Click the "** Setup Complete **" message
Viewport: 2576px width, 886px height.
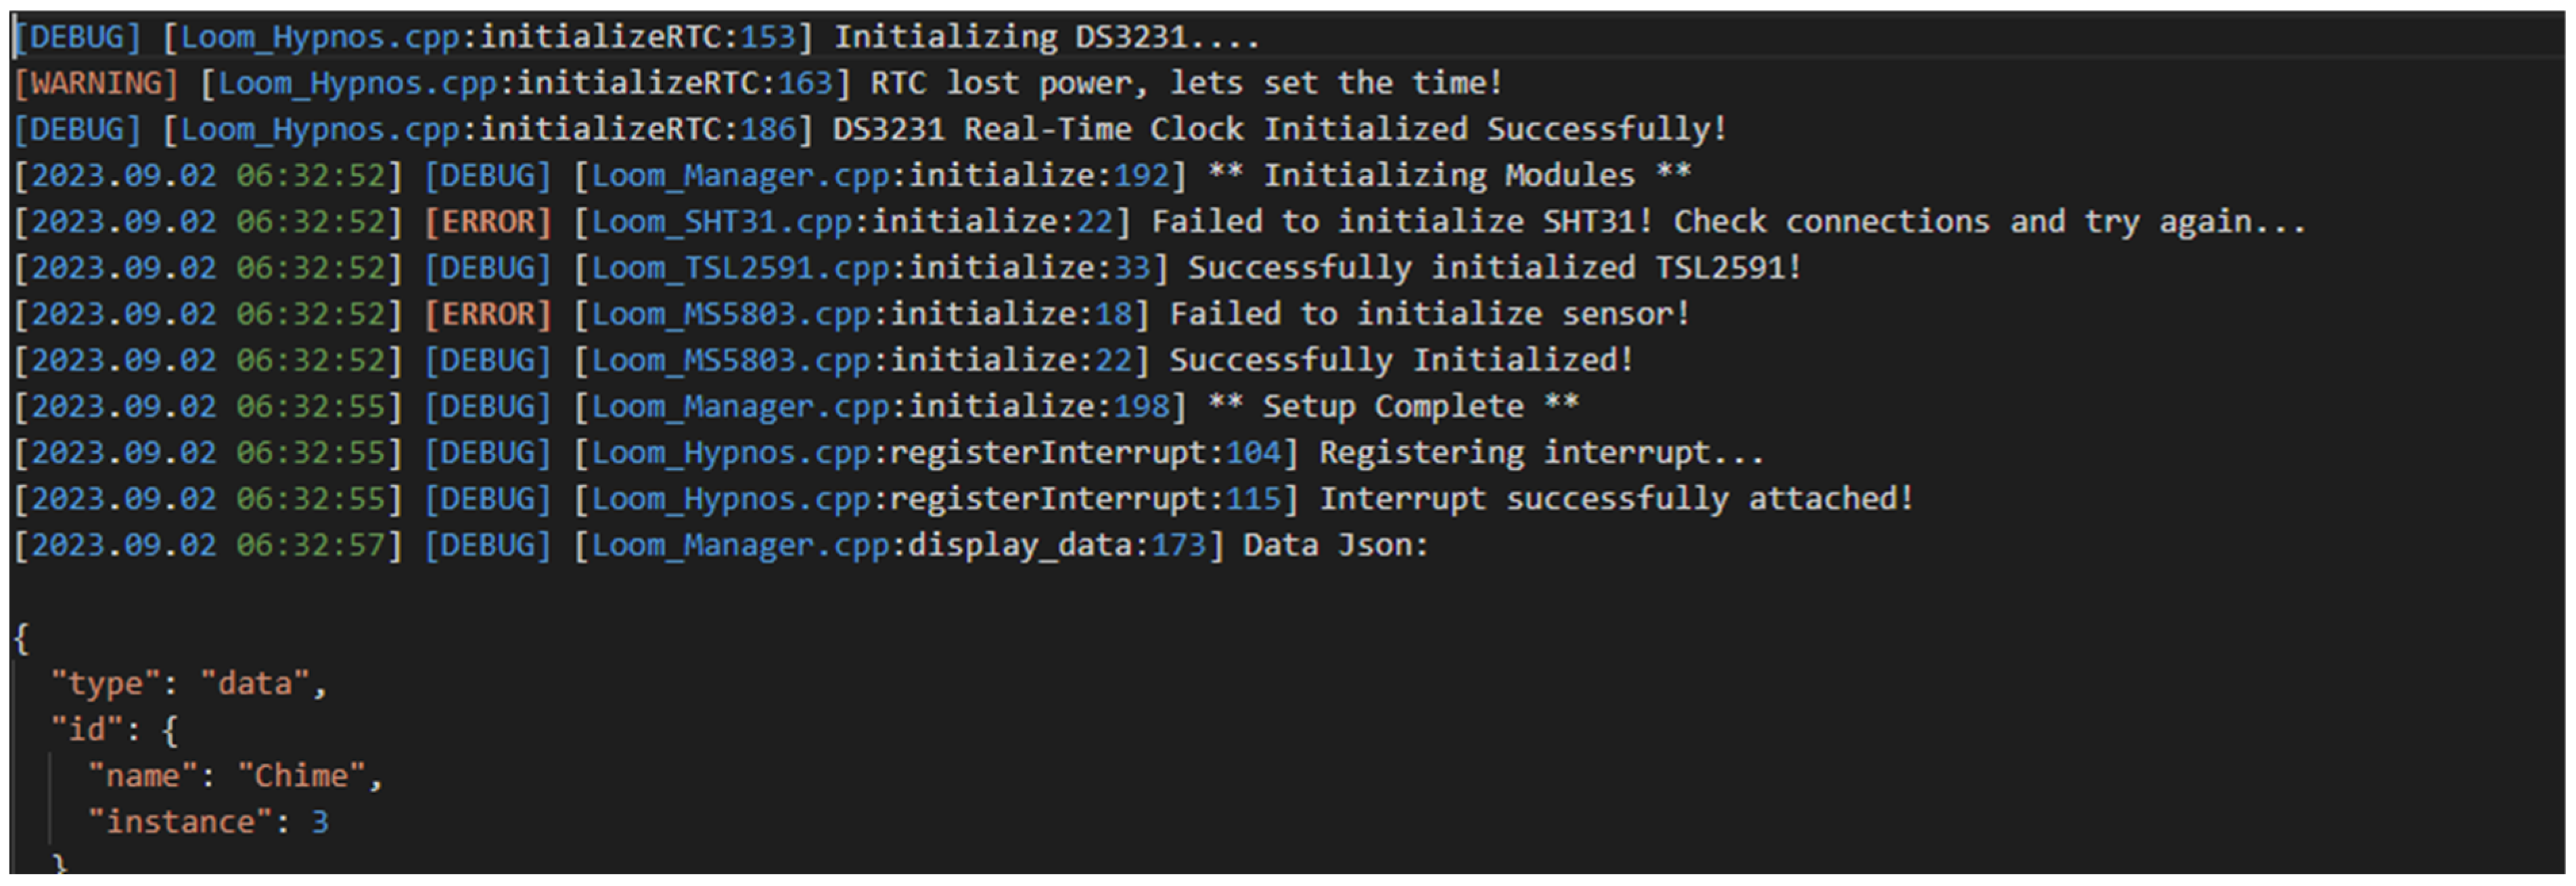pos(1393,407)
